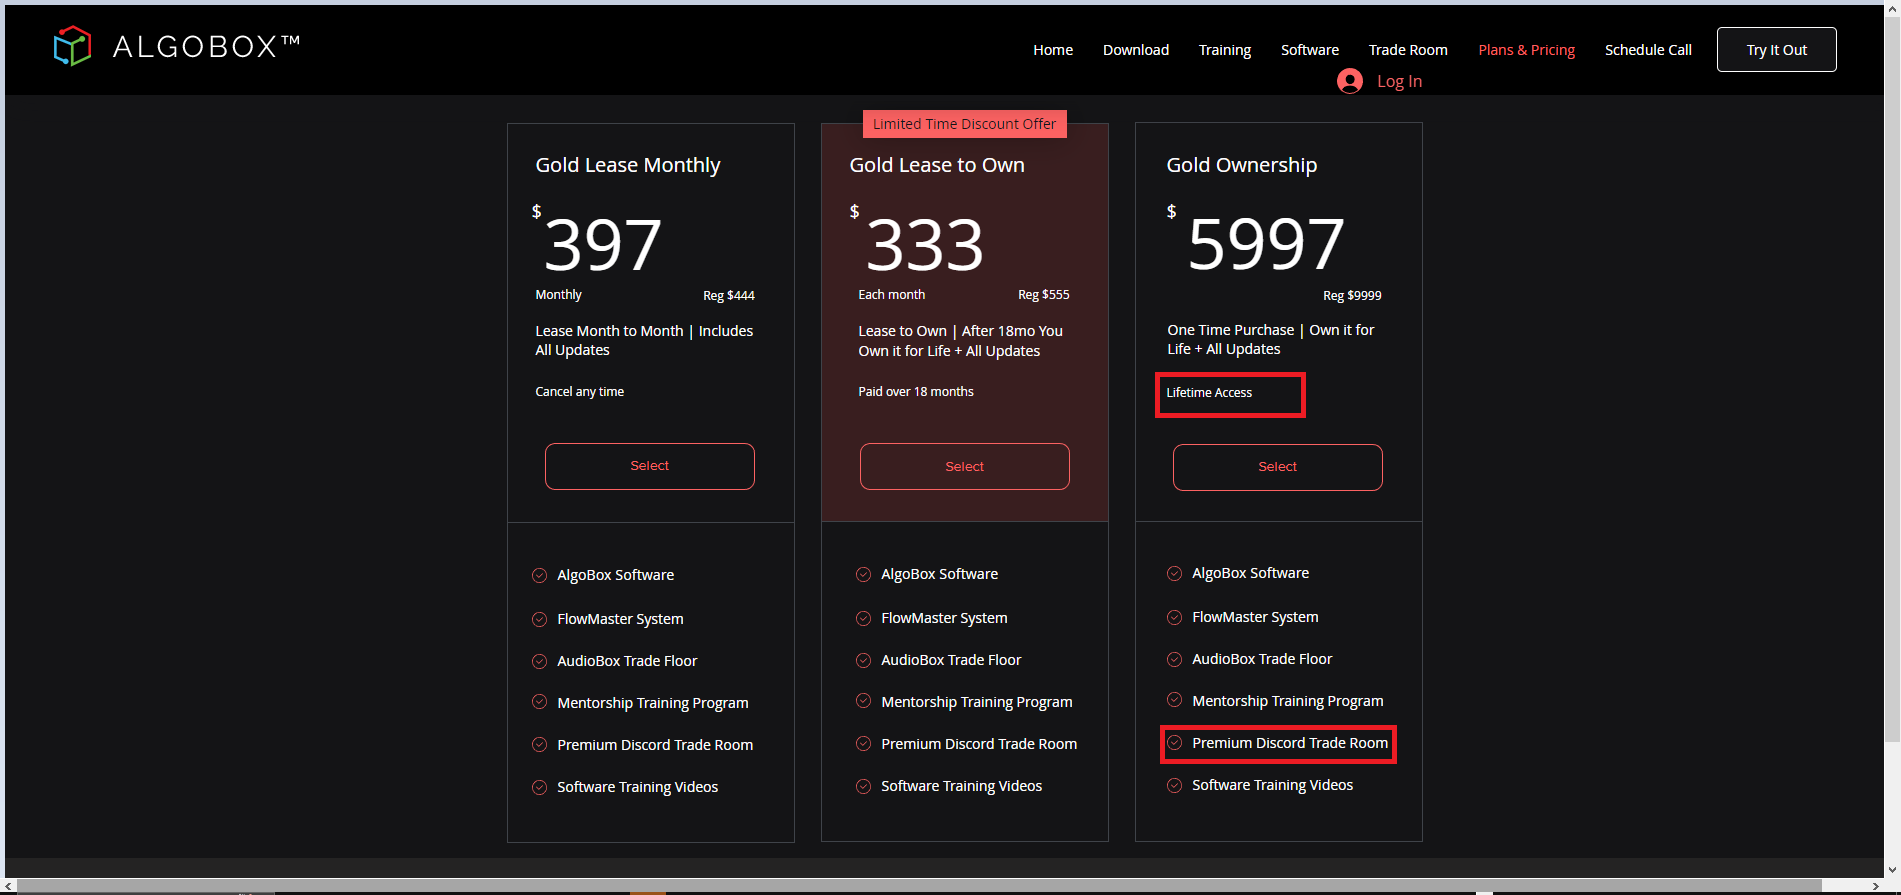Click the Reg $555 text
This screenshot has width=1901, height=895.
[x=1044, y=294]
